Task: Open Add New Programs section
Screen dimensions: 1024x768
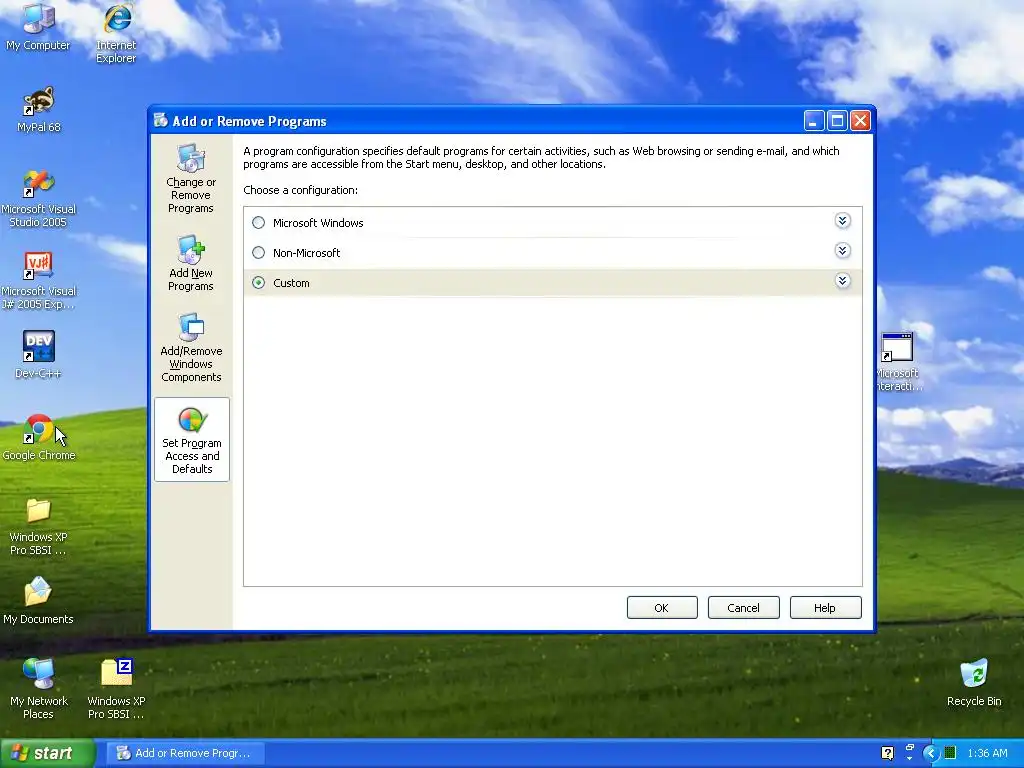Action: (191, 263)
